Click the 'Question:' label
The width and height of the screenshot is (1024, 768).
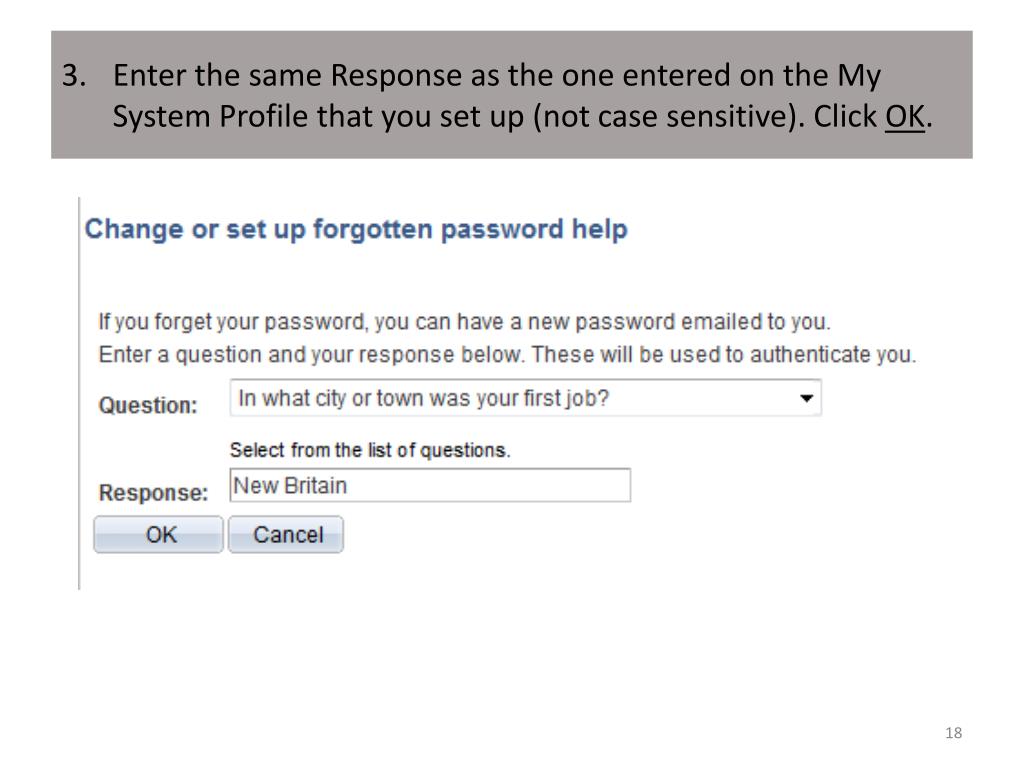(x=148, y=406)
